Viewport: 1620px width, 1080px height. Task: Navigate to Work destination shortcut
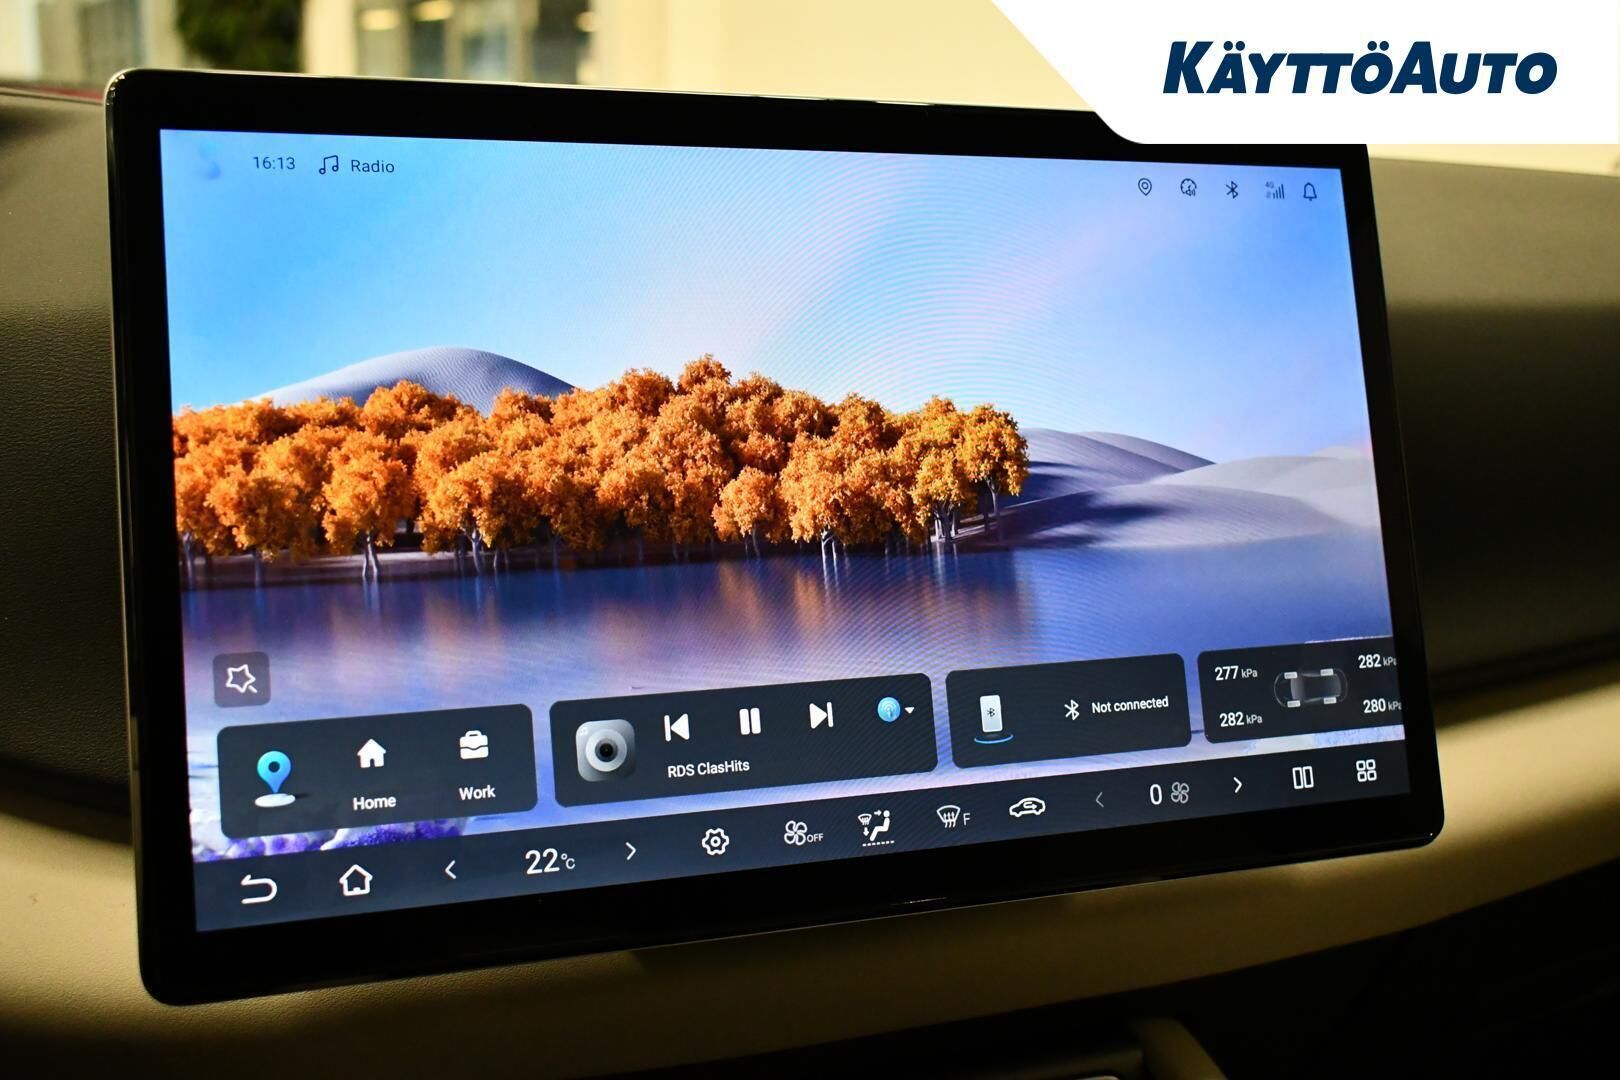(x=475, y=764)
